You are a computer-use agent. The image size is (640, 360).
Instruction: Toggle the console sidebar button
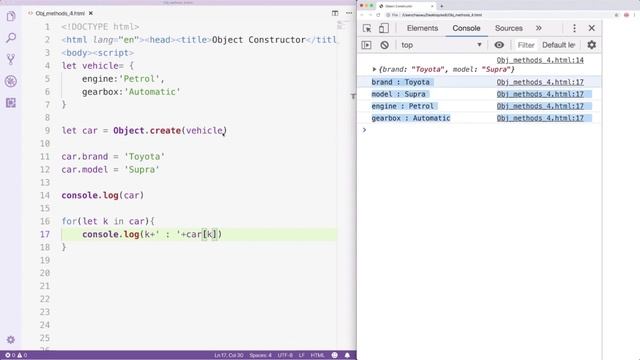(367, 45)
